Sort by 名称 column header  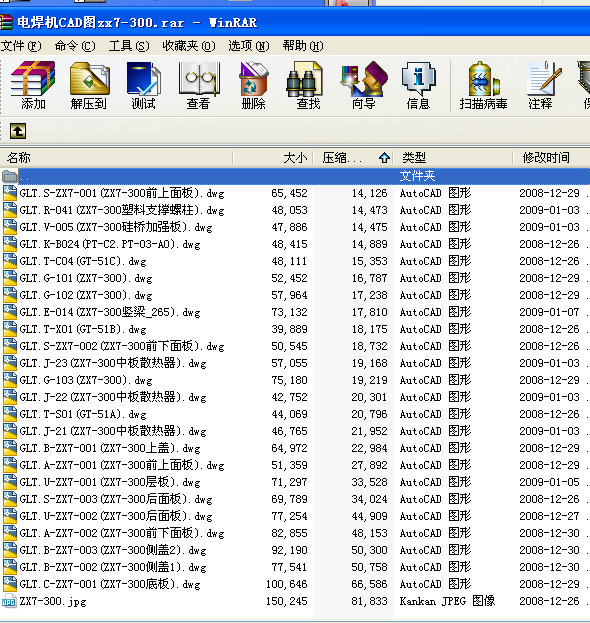pyautogui.click(x=116, y=158)
